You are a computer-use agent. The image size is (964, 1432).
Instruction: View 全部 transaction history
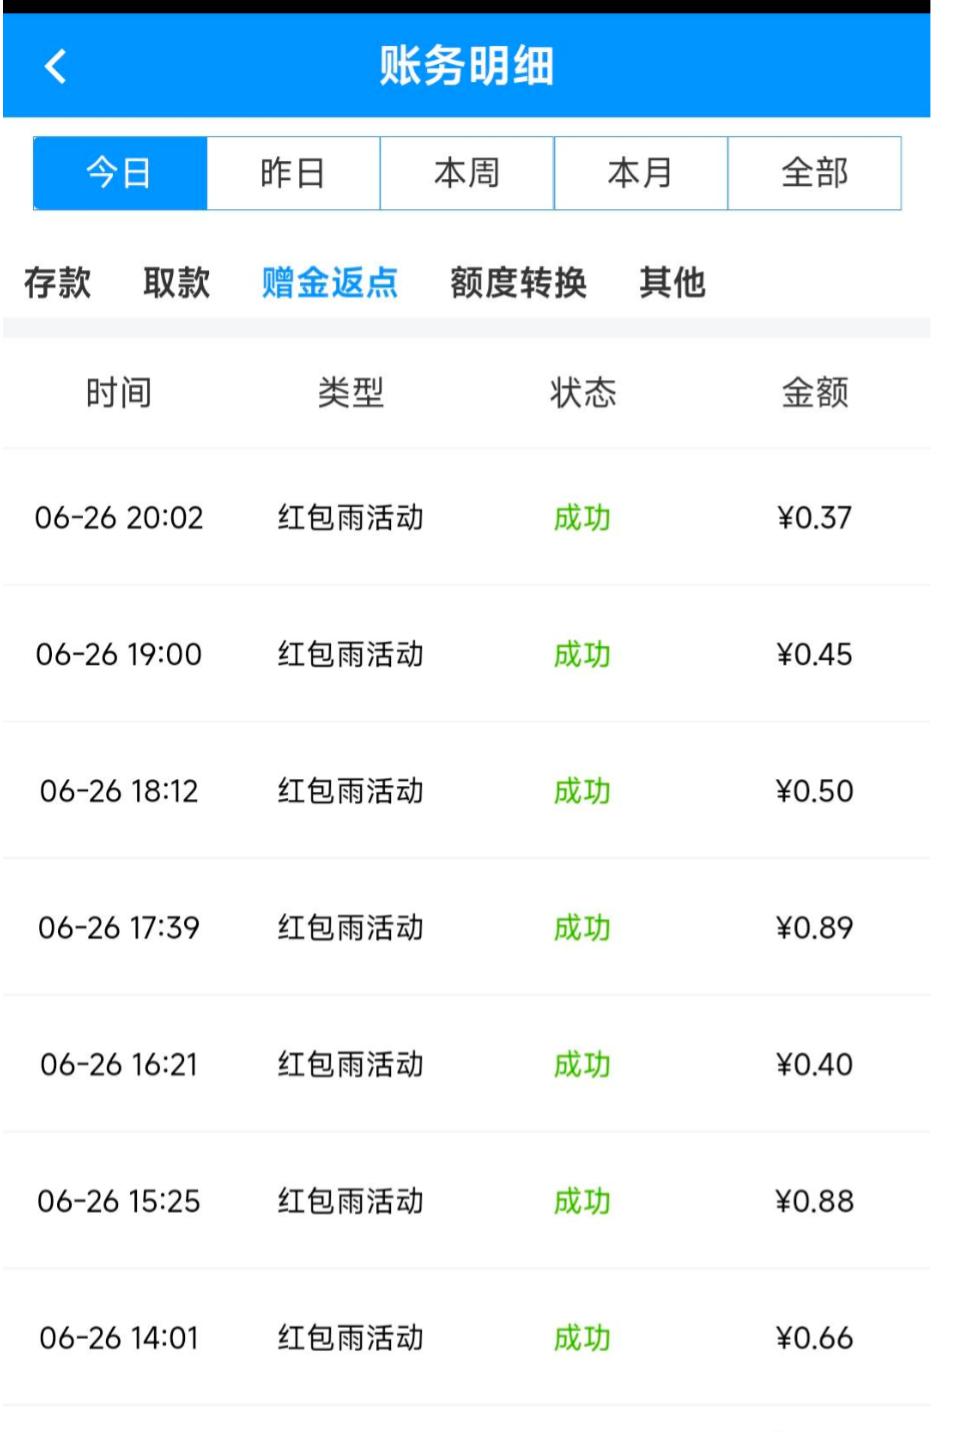814,173
